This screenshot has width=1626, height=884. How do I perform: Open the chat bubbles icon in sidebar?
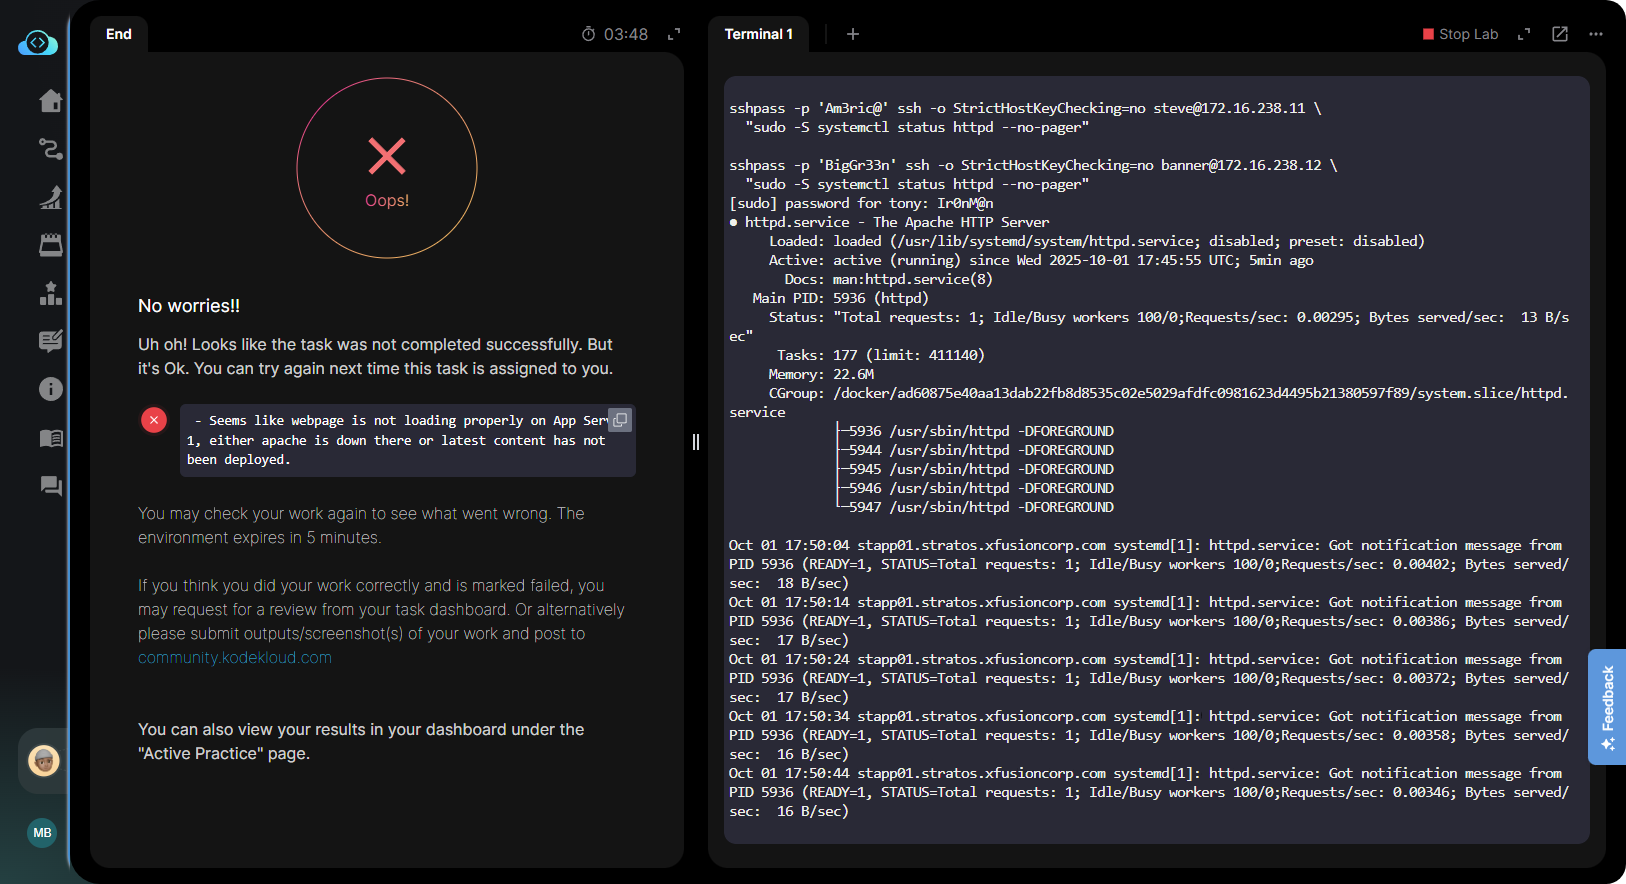[50, 486]
